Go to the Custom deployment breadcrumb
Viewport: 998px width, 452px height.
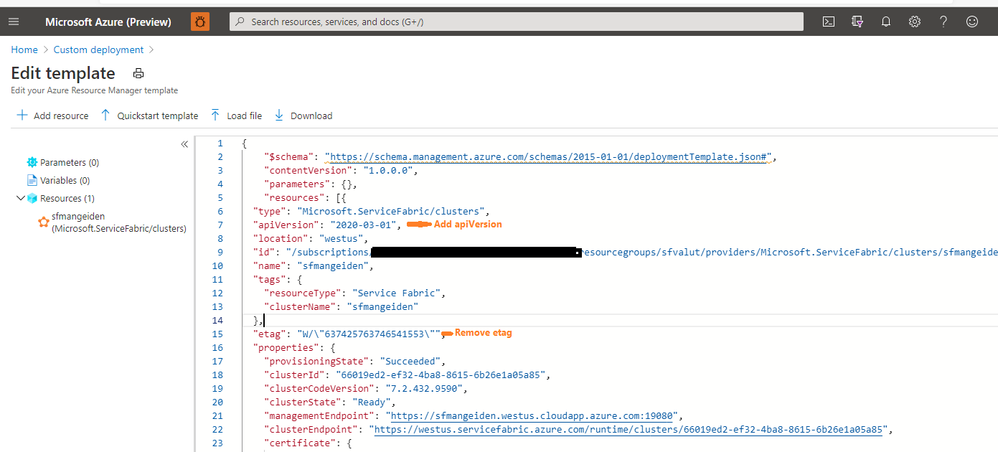click(99, 49)
